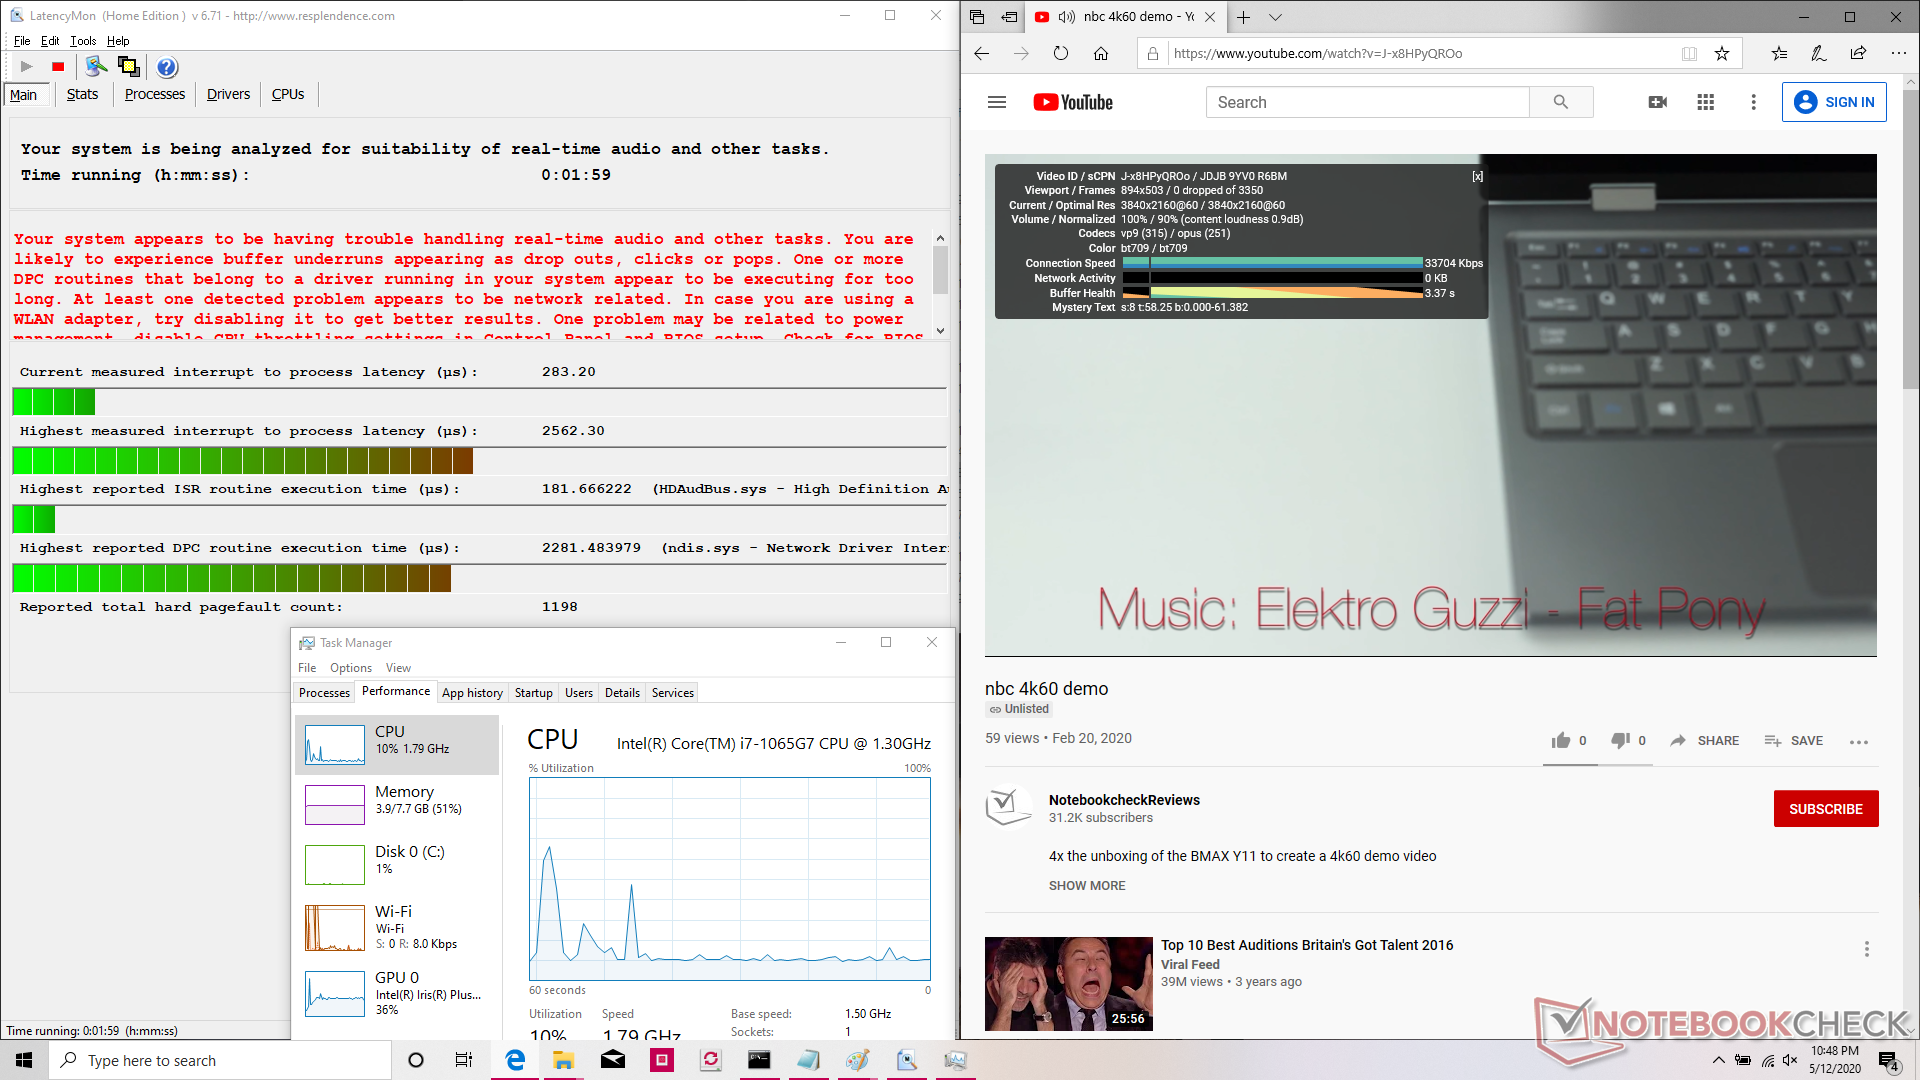This screenshot has width=1920, height=1080.
Task: Open Task Manager Options menu
Action: click(351, 668)
